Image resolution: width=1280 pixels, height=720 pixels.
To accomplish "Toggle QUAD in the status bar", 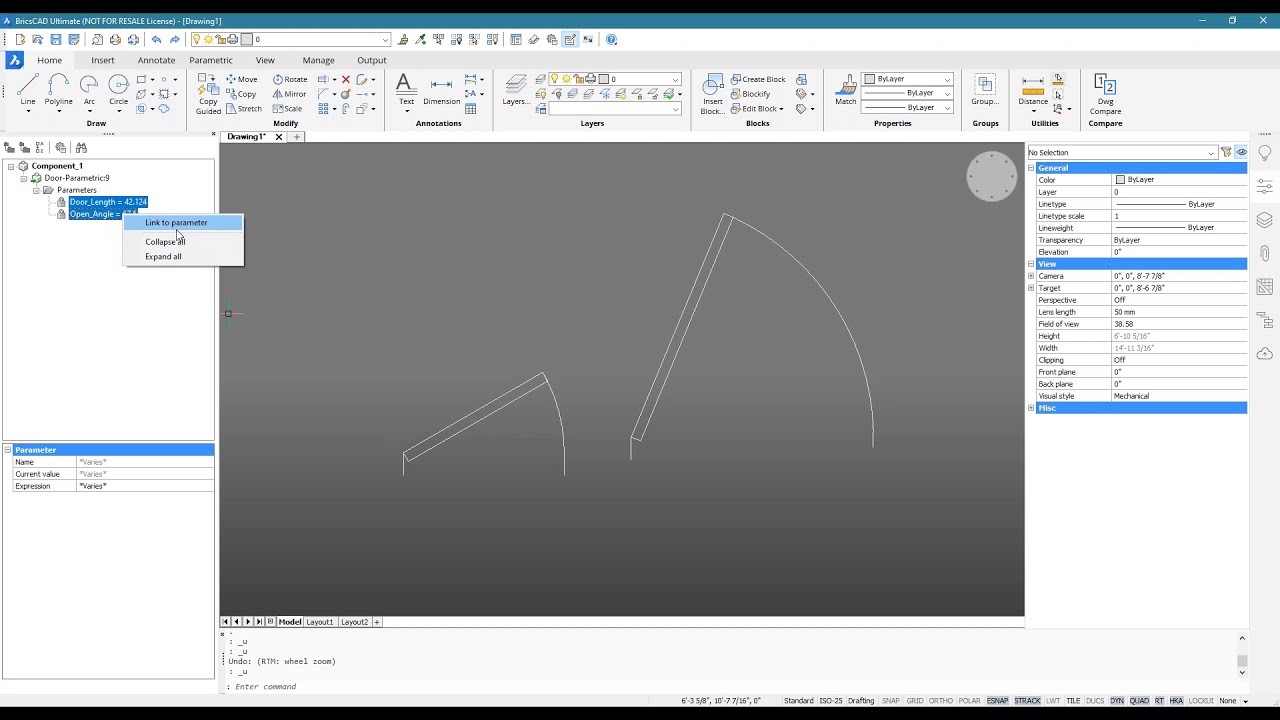I will point(1139,701).
